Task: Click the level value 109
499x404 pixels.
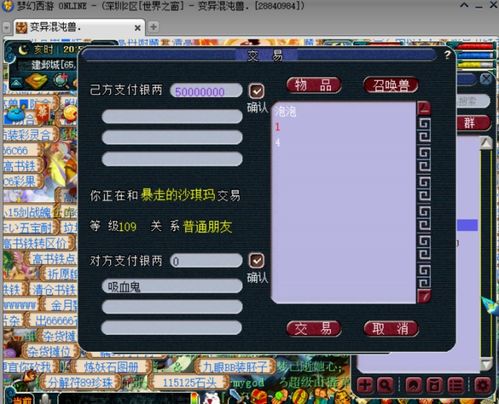Action: (x=128, y=227)
